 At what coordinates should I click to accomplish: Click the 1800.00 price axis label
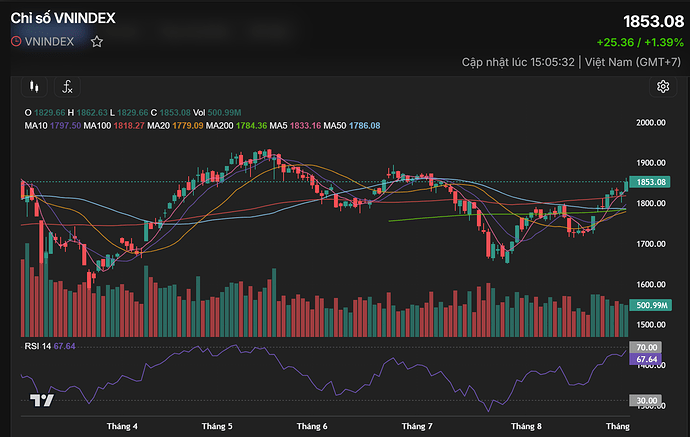651,203
